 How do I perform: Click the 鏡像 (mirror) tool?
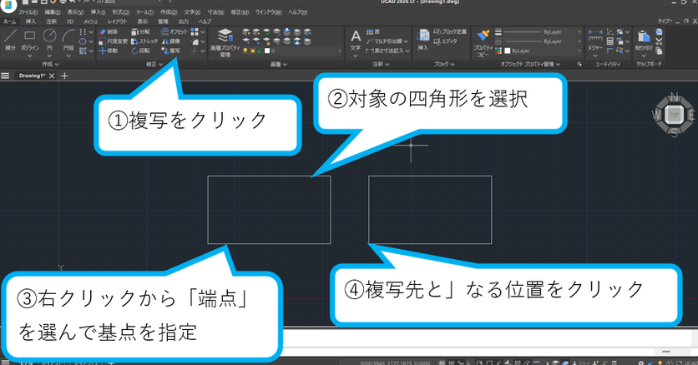[x=170, y=41]
